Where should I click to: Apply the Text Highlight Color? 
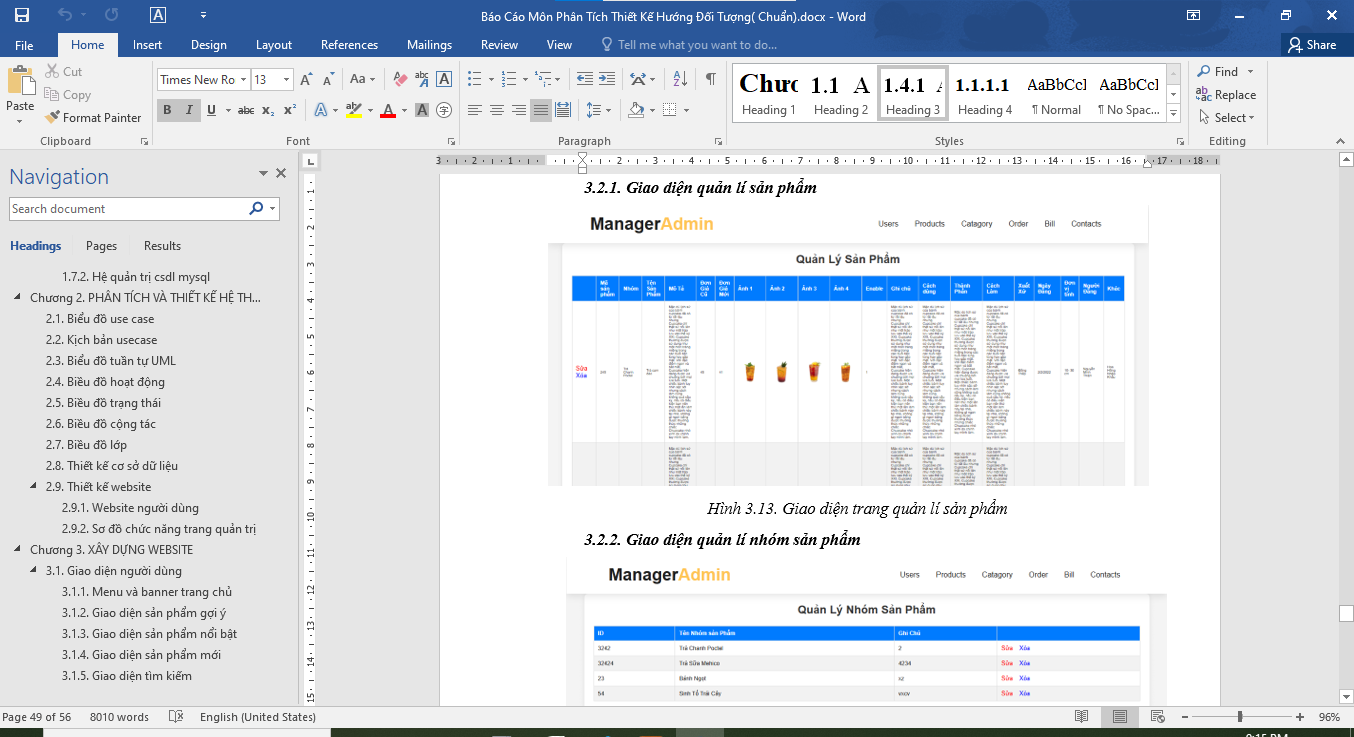point(353,110)
